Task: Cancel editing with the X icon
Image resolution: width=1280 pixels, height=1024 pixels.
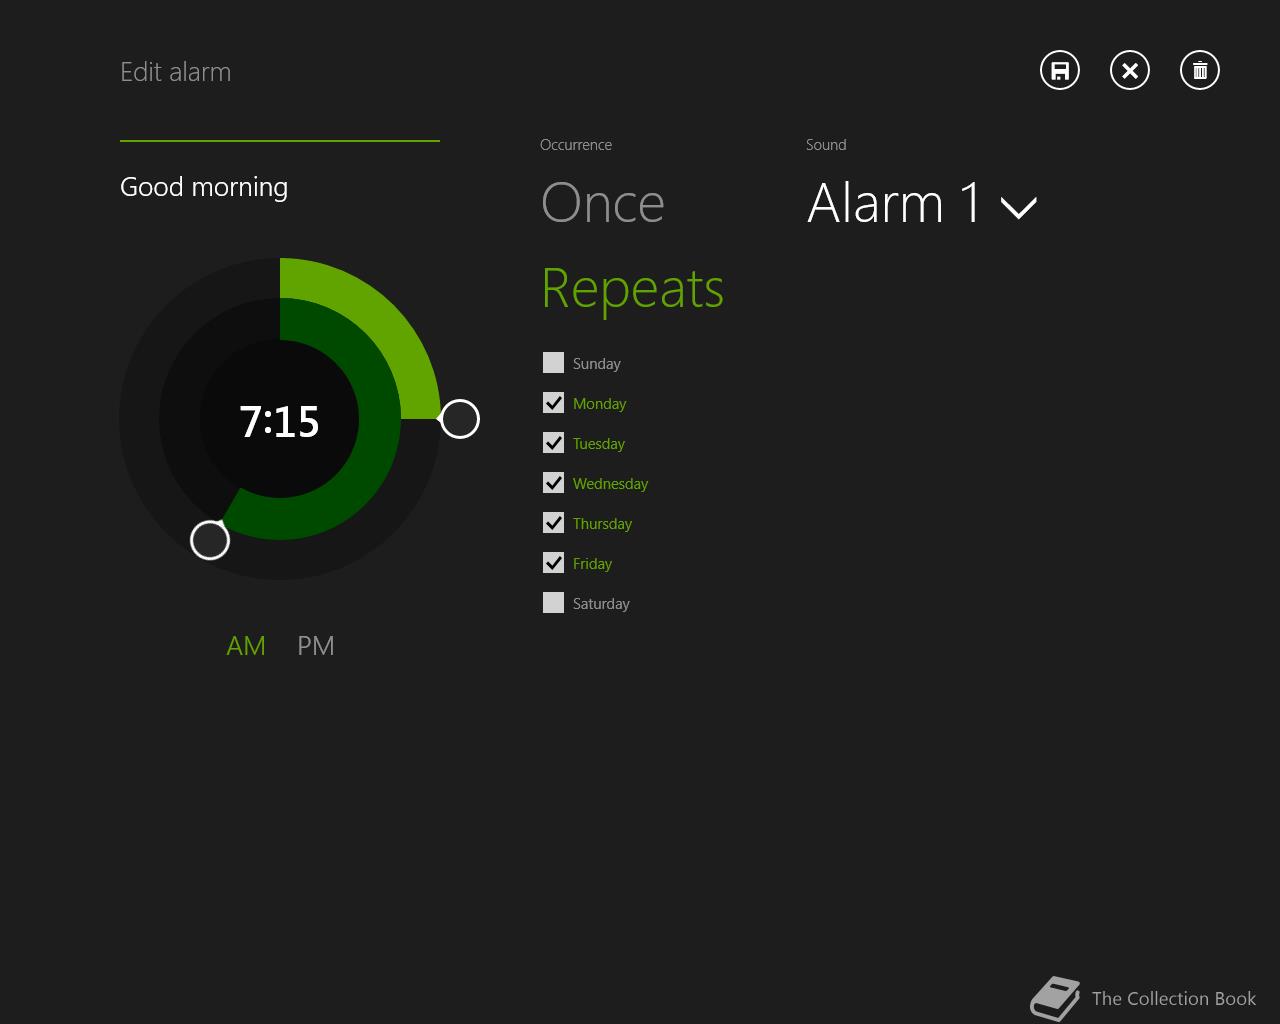Action: click(1130, 70)
